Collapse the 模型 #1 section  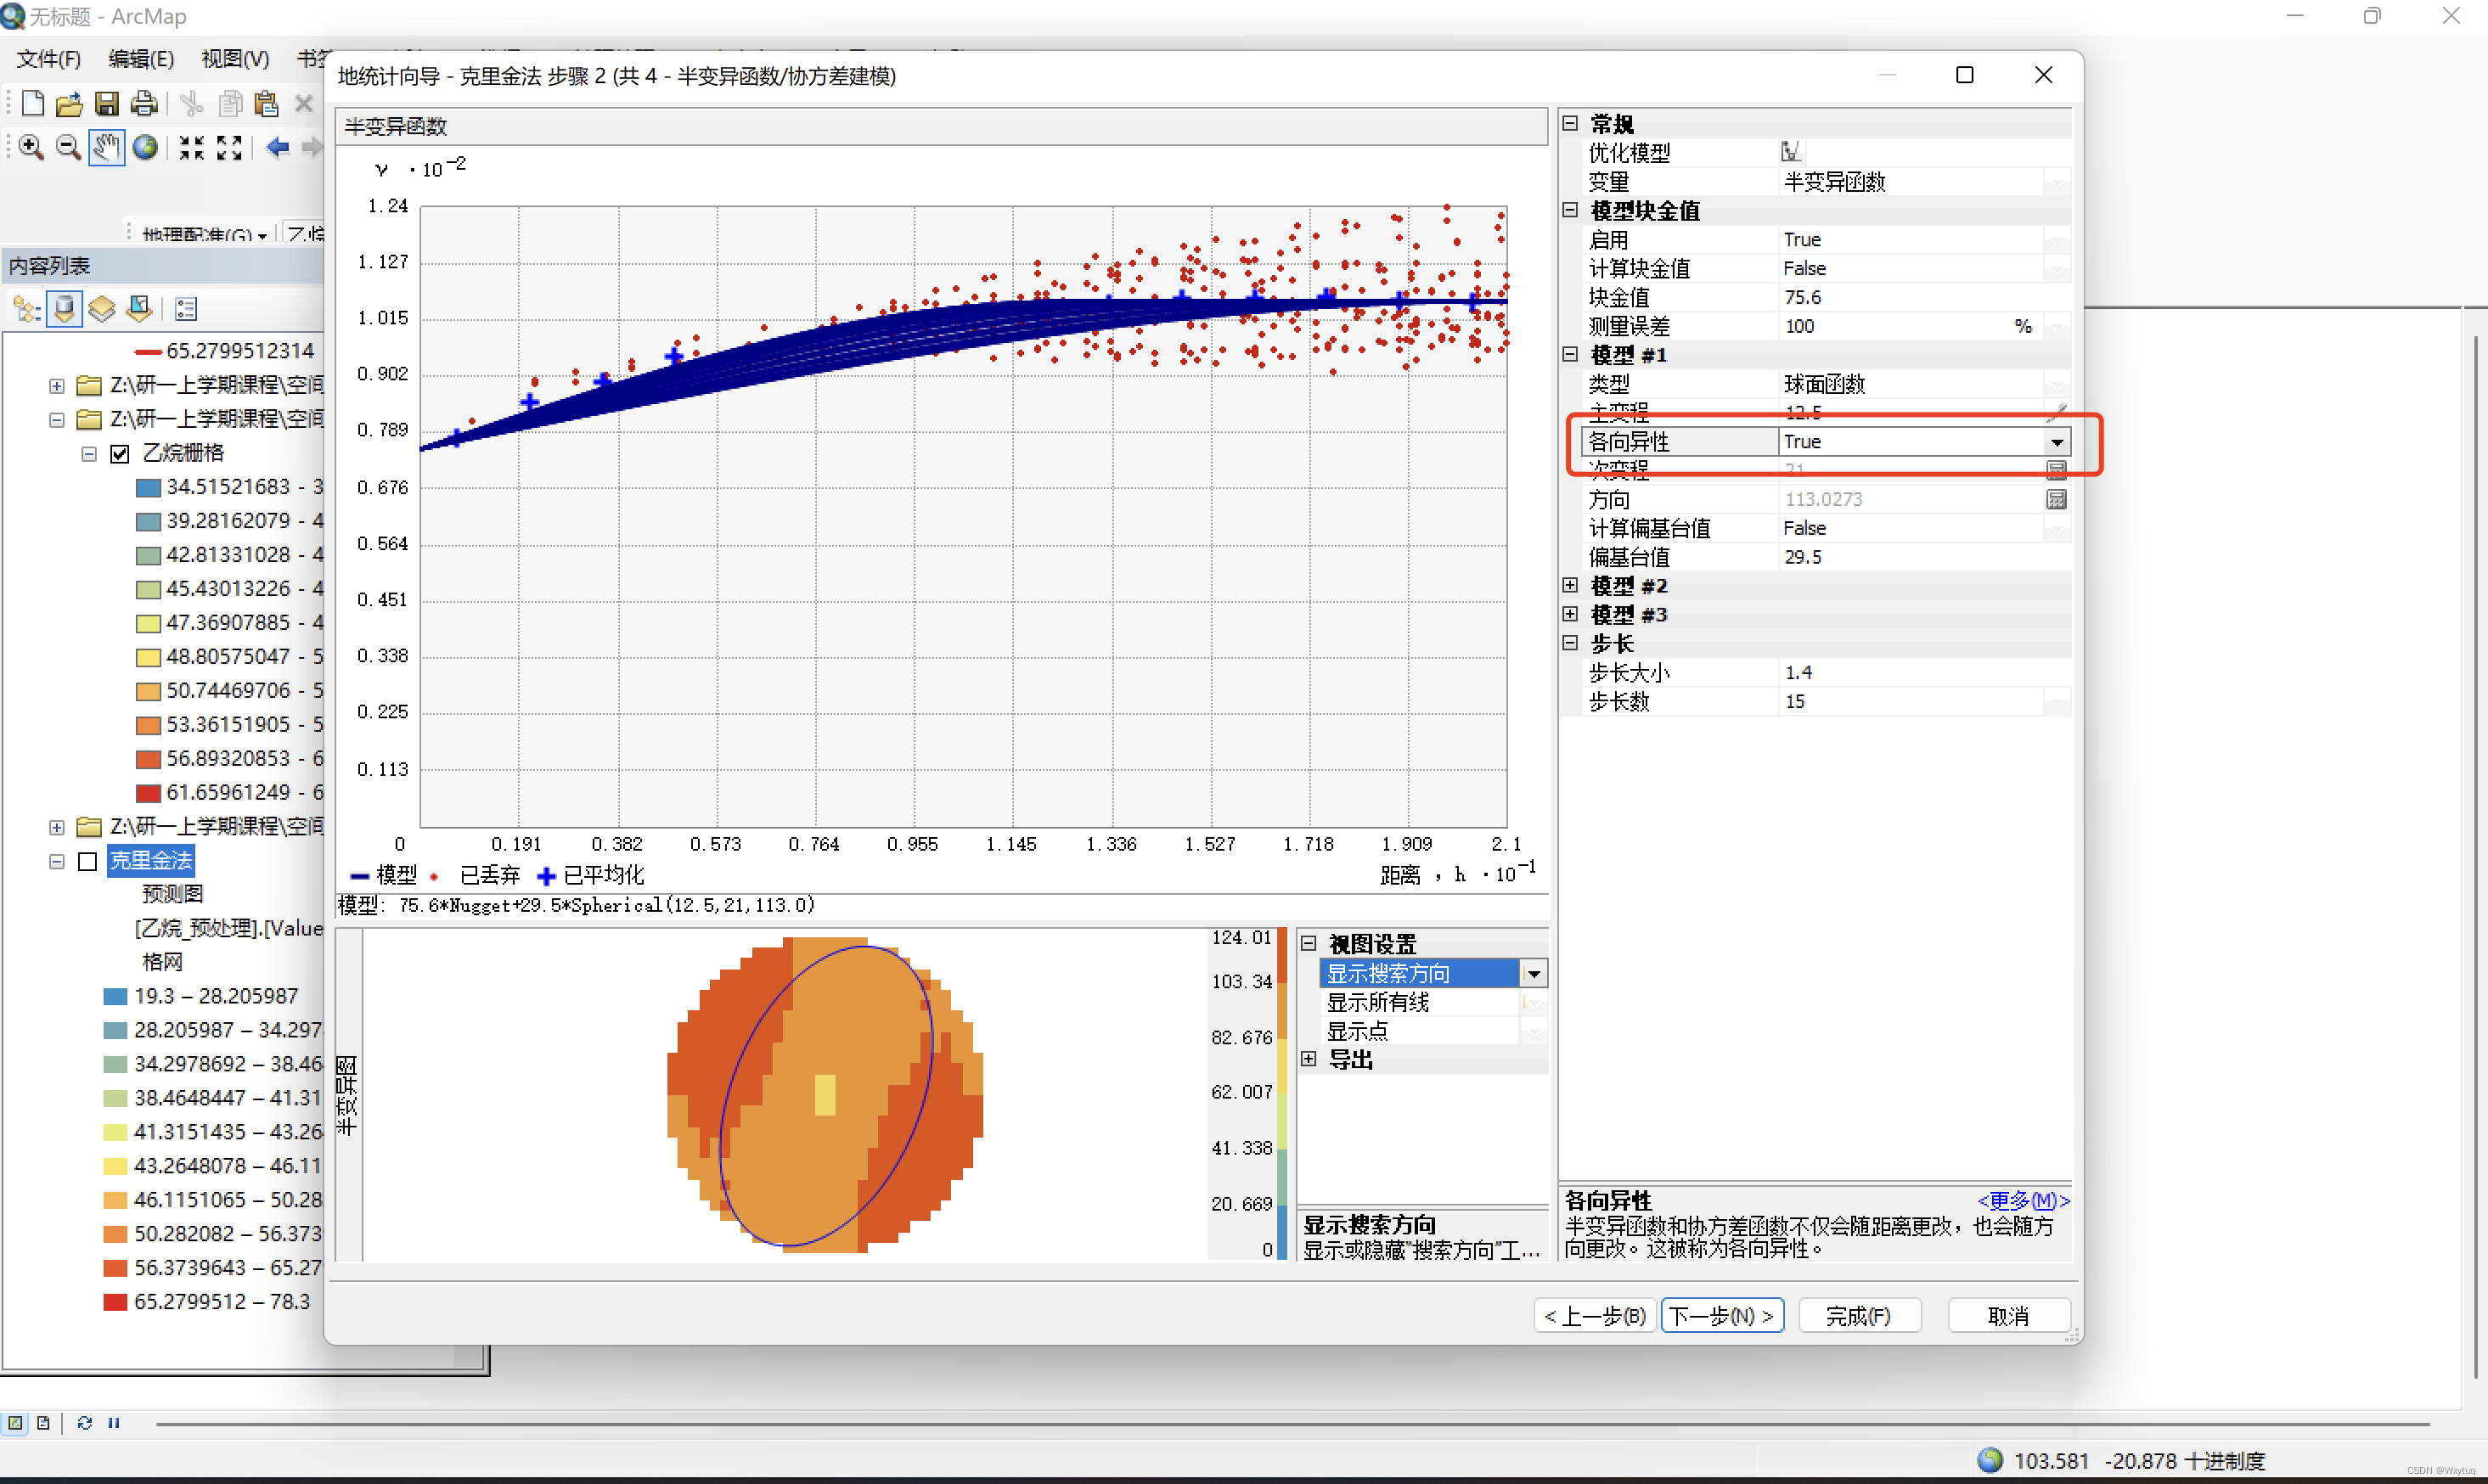point(1570,354)
